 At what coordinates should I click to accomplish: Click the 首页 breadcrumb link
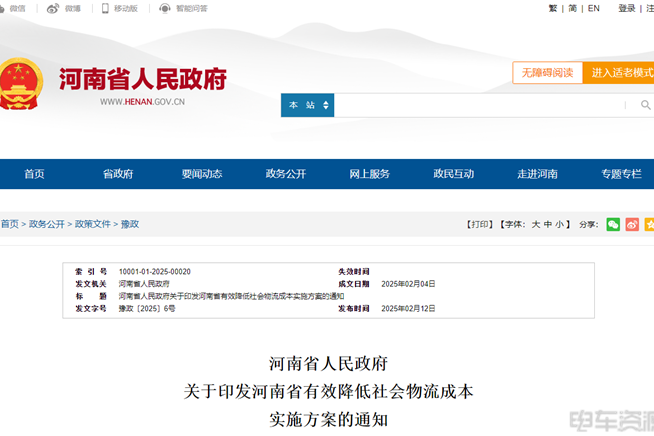point(10,224)
